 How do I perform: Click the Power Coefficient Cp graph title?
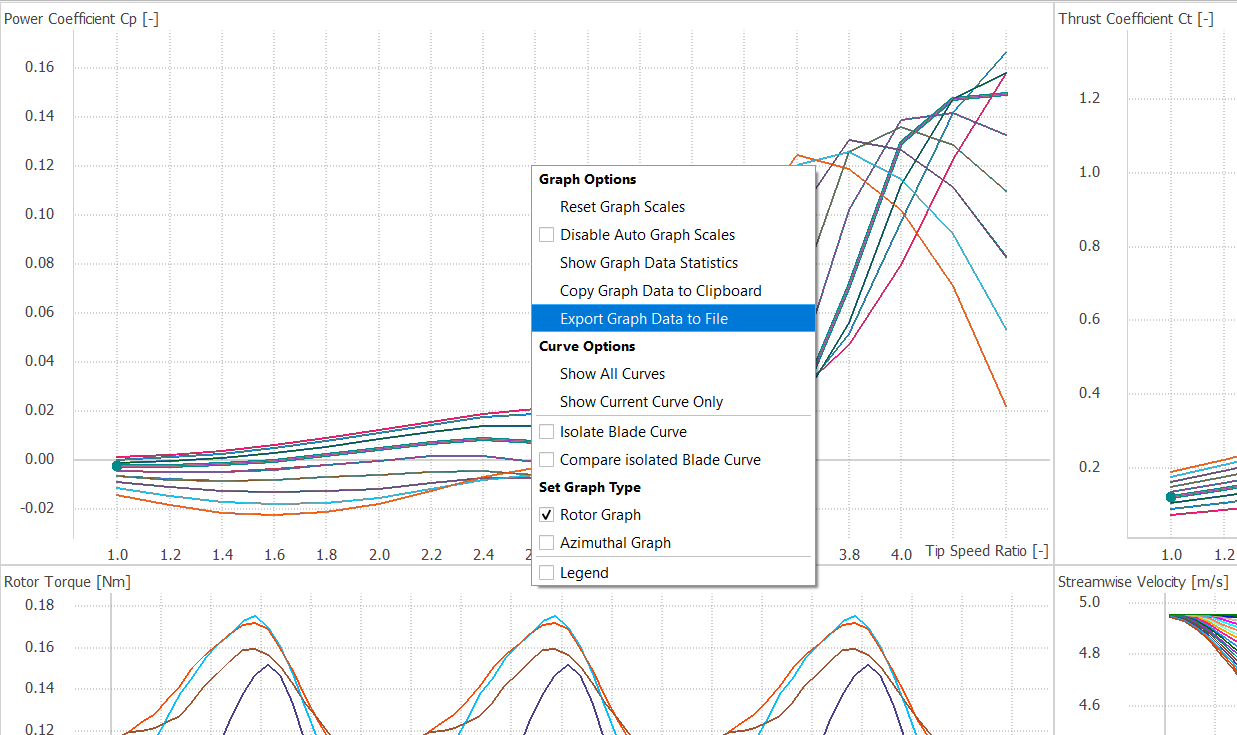[x=82, y=19]
